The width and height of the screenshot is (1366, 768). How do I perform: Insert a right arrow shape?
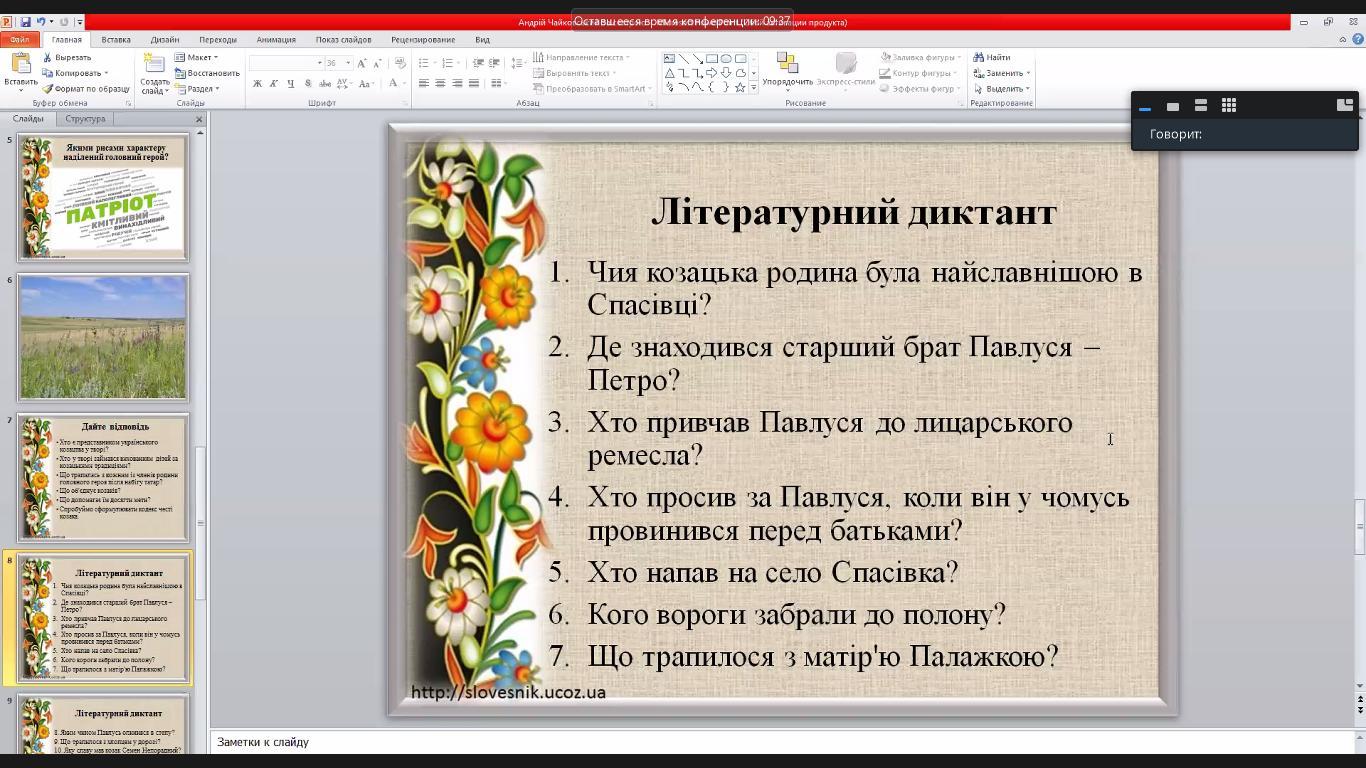[712, 73]
